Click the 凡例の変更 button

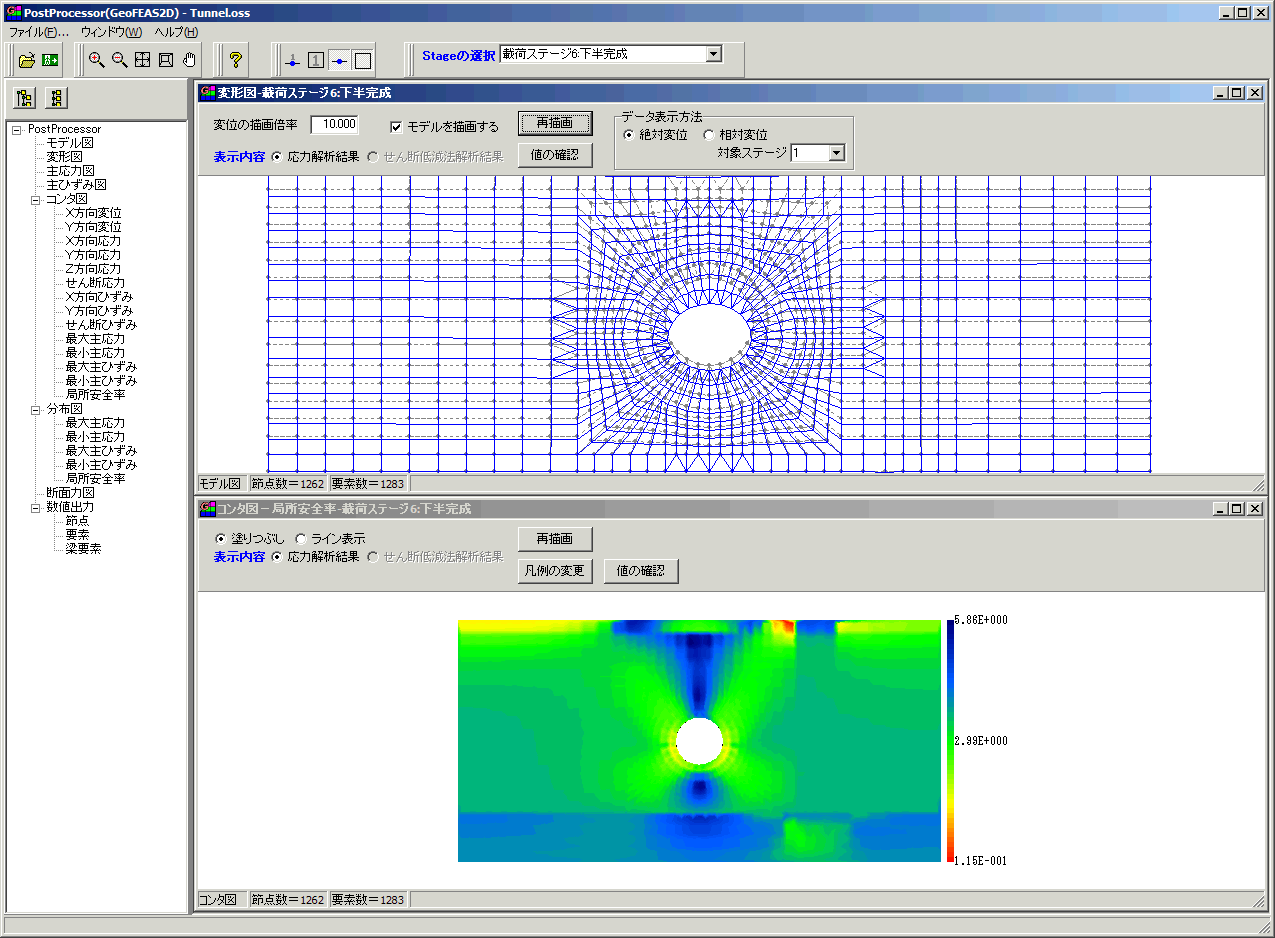click(555, 571)
